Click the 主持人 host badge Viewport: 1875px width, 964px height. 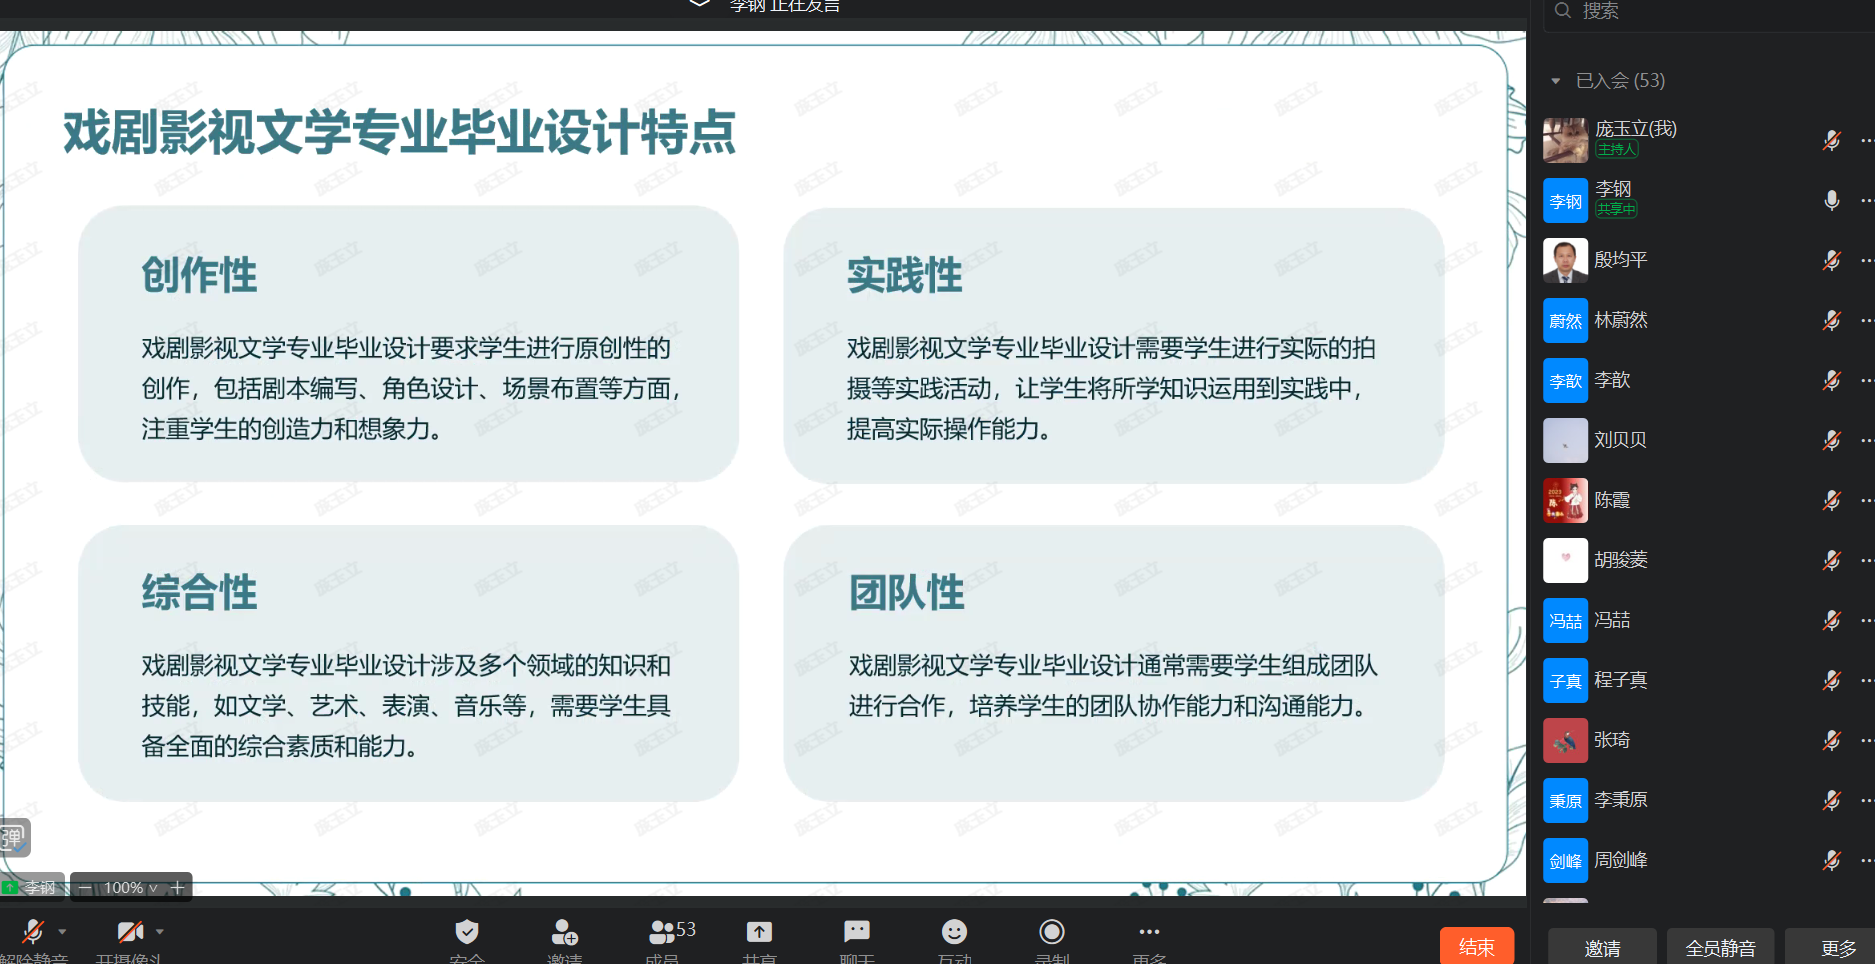point(1617,150)
